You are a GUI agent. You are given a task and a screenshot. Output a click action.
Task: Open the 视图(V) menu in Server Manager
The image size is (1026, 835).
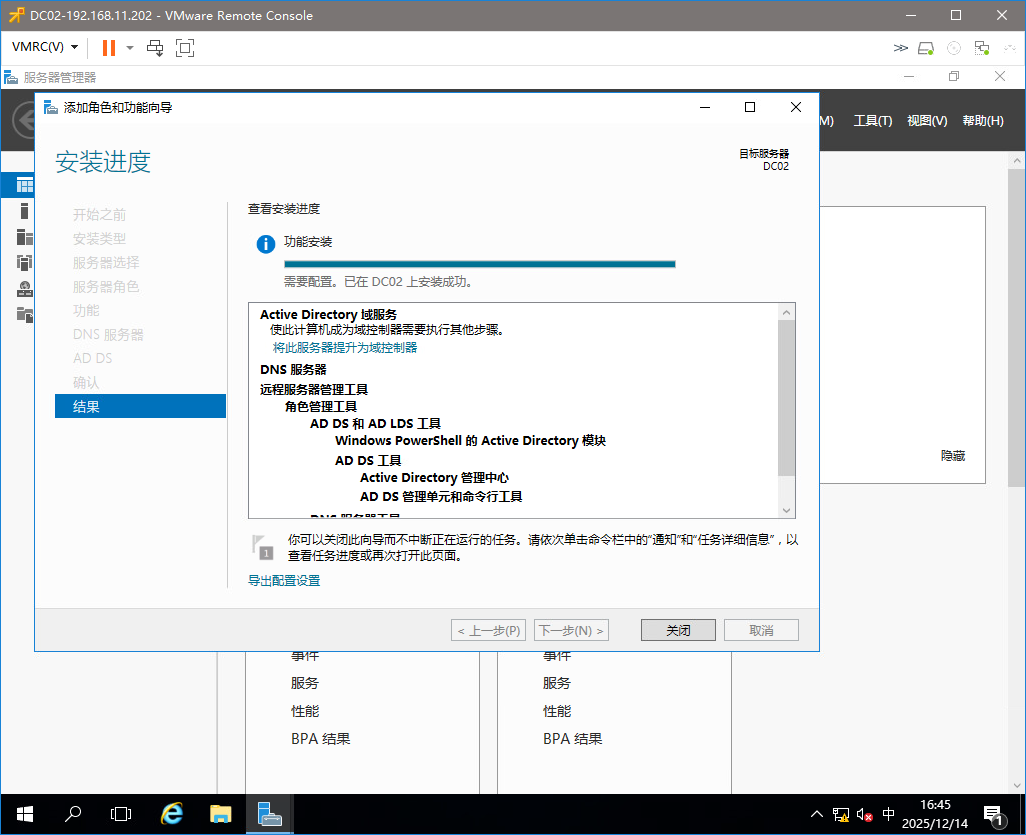927,121
